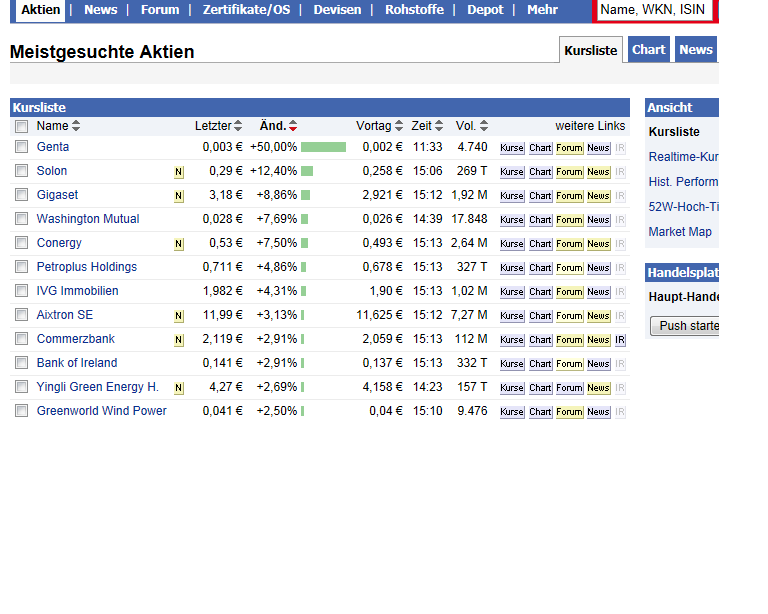
Task: Open Forum mini-button for Genta
Action: 570,148
